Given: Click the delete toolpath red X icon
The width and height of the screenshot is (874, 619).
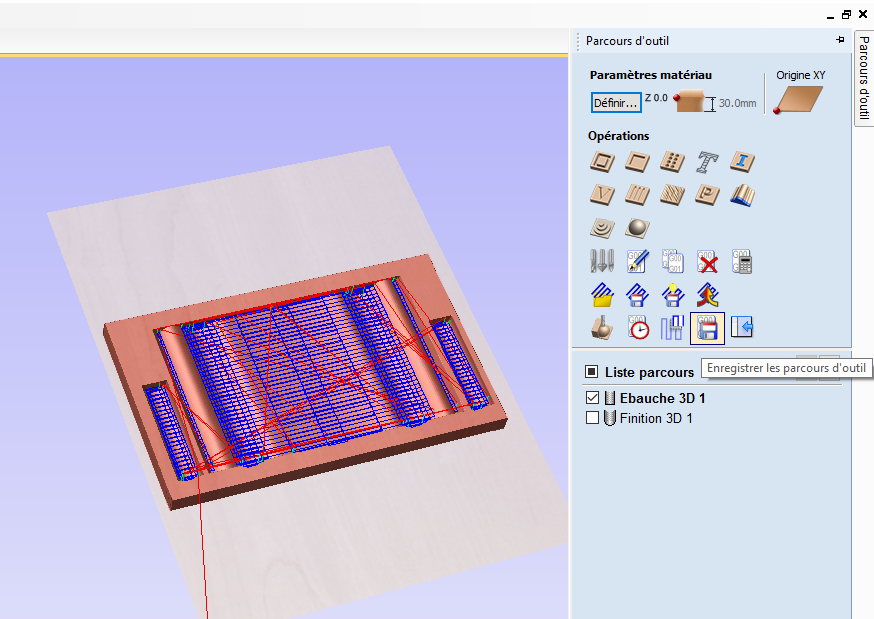Looking at the screenshot, I should 707,261.
